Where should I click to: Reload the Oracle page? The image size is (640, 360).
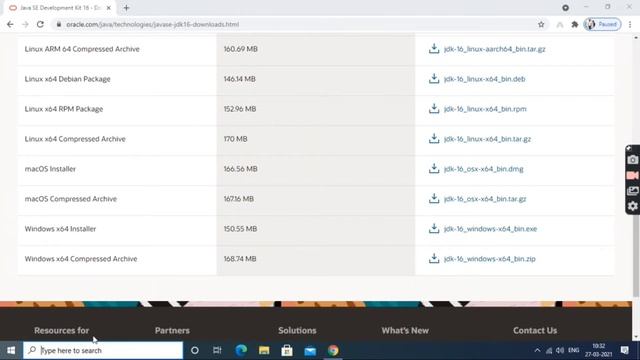[40, 24]
